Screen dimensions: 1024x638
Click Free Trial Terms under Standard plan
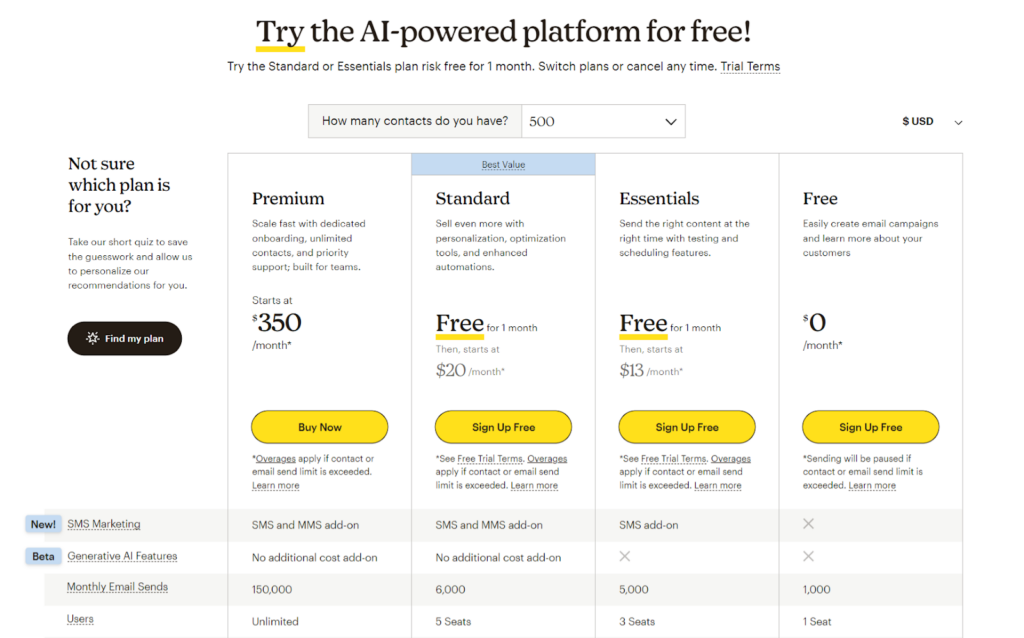click(490, 459)
